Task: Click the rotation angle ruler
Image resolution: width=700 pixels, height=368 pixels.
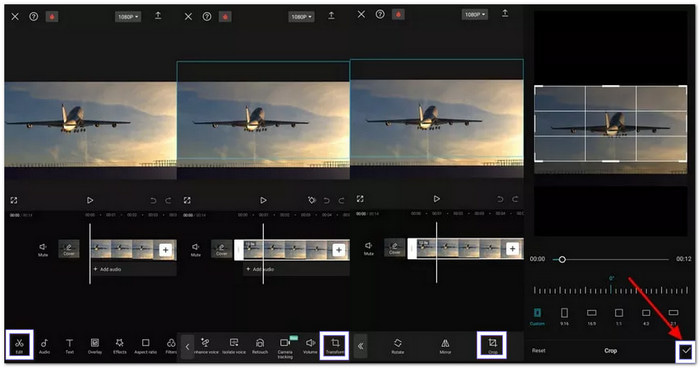Action: point(610,290)
